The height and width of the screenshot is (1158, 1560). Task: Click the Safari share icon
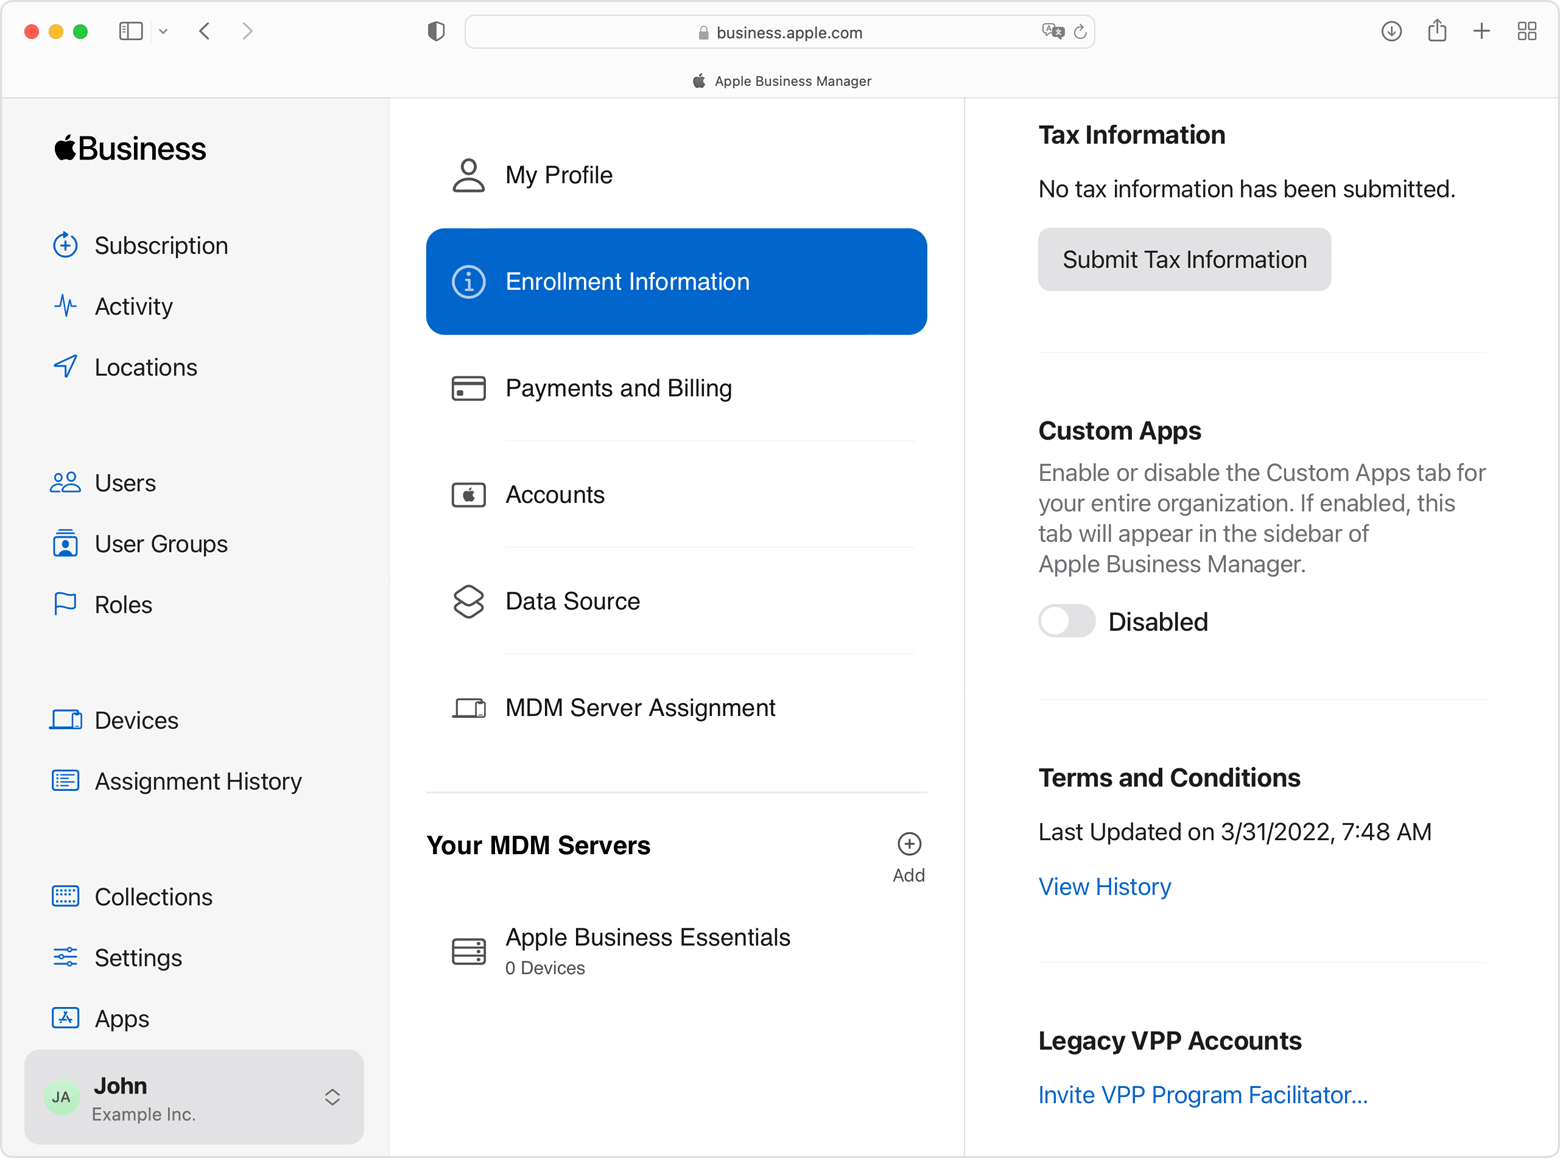(x=1437, y=31)
